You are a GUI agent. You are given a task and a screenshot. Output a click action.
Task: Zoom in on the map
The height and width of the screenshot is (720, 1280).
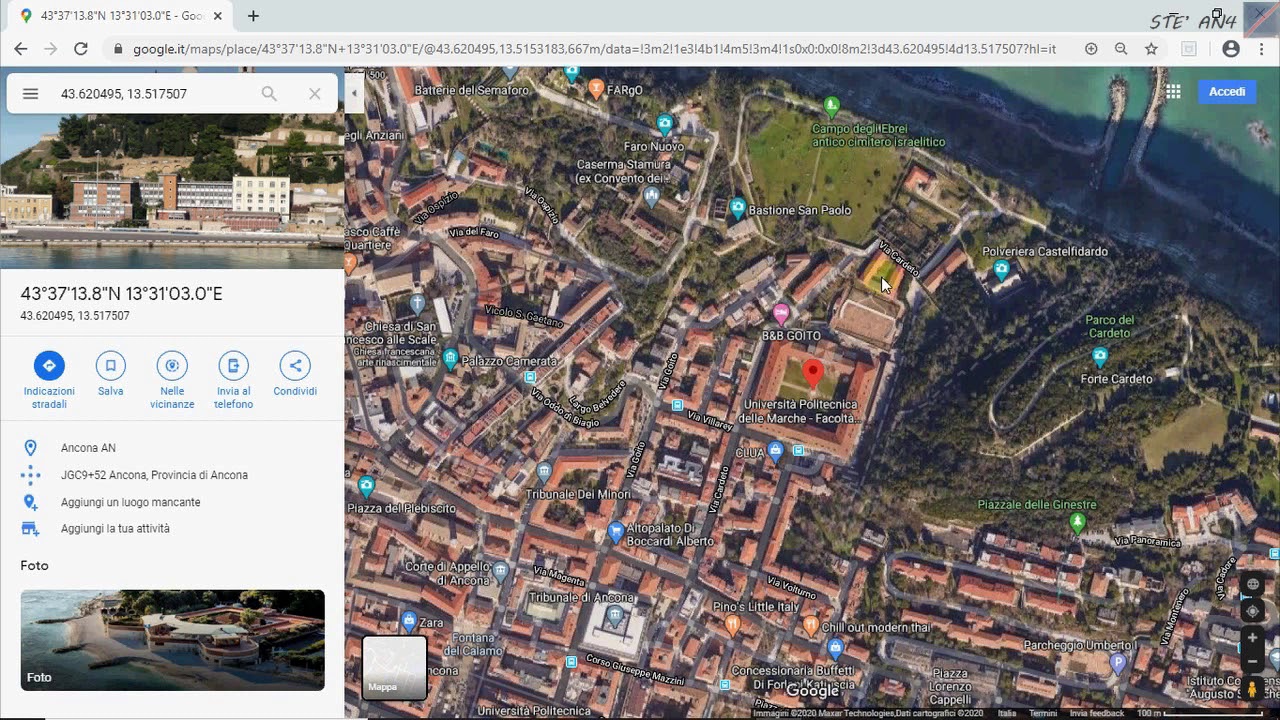(x=1252, y=638)
